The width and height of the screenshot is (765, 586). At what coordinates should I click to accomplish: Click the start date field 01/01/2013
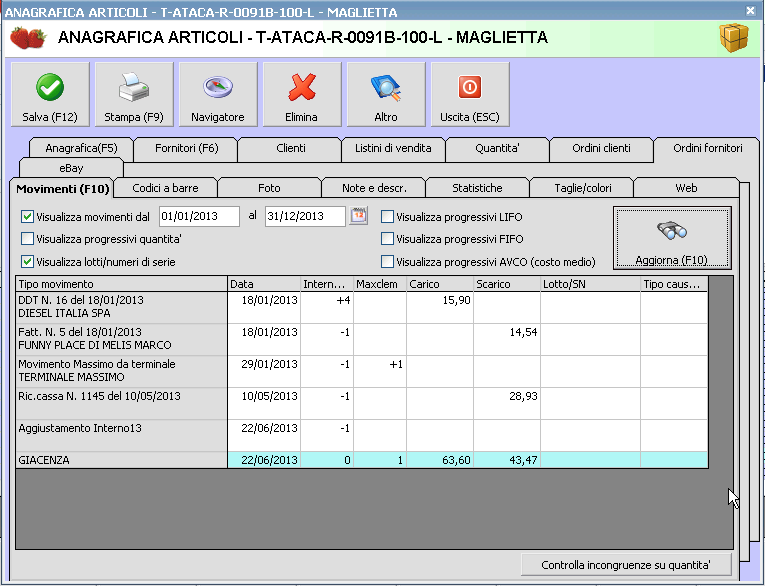point(198,216)
